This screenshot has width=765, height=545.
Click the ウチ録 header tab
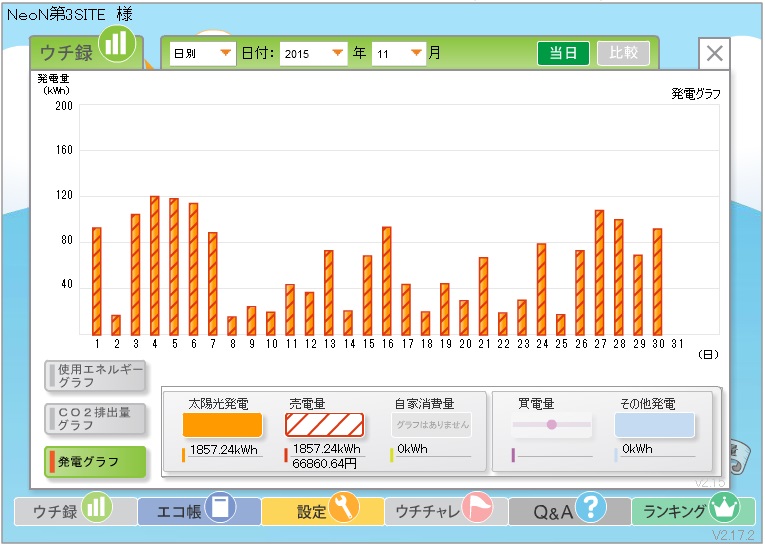point(86,52)
